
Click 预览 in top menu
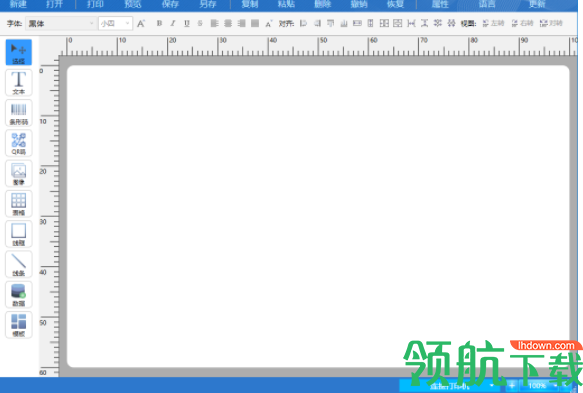(x=133, y=4)
